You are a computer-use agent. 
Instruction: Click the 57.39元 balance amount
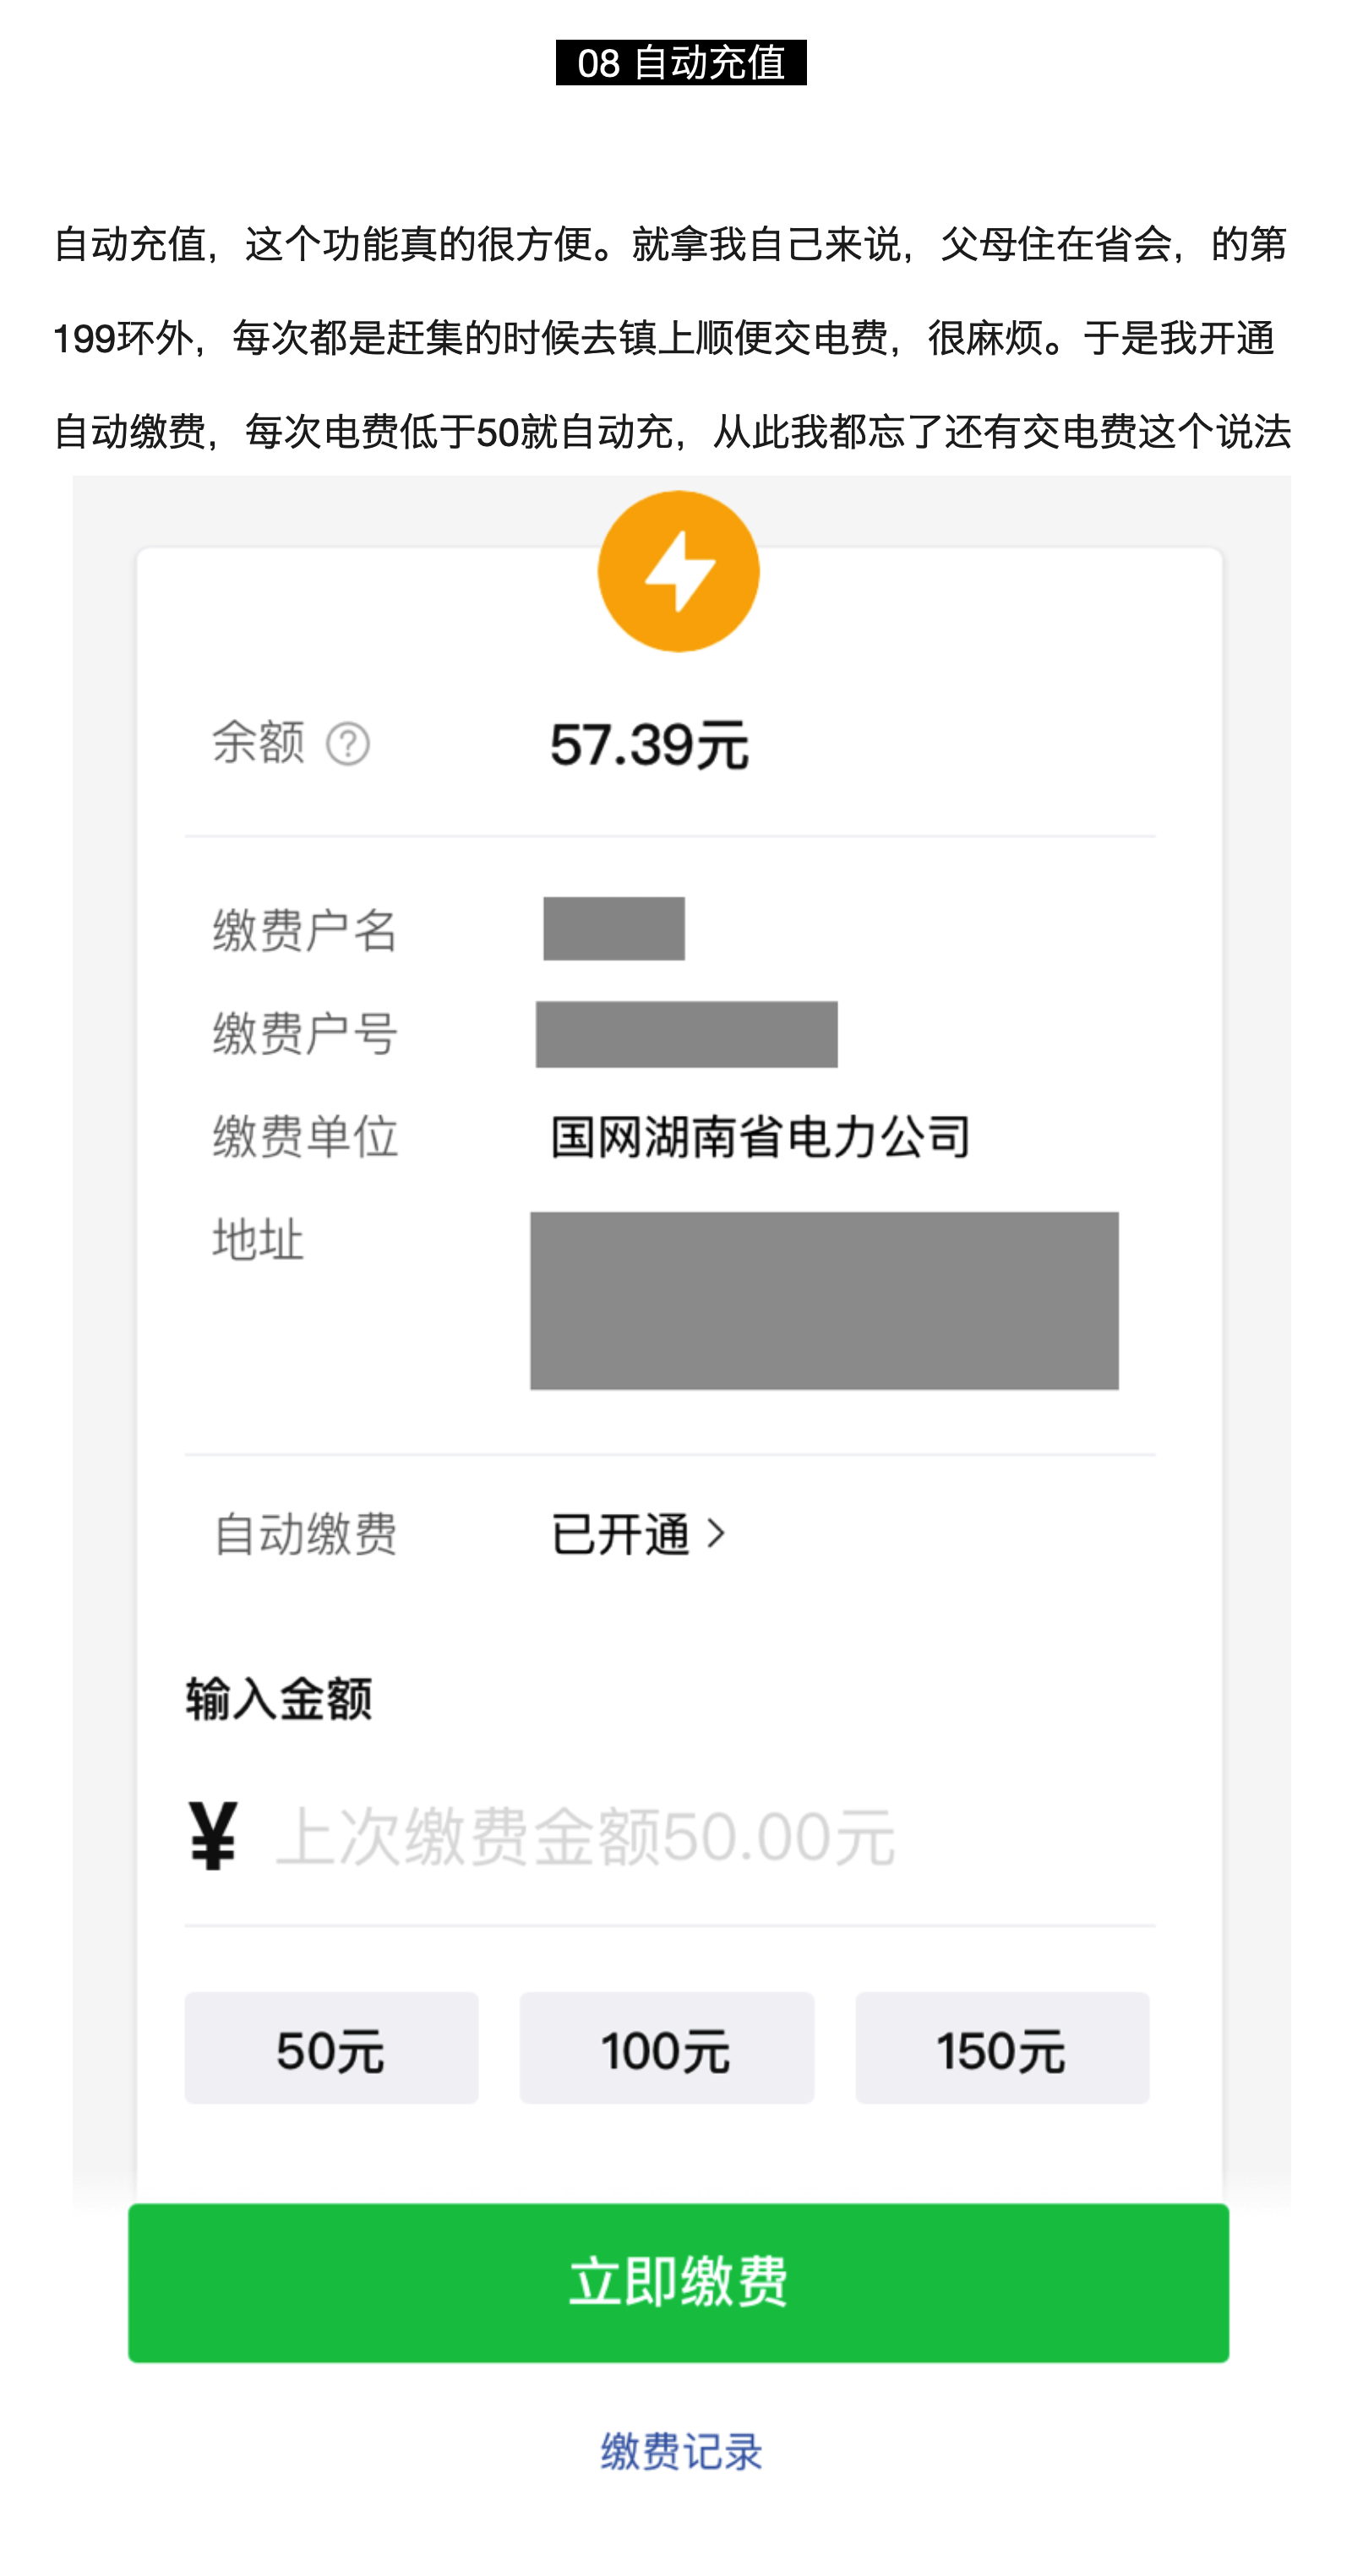649,745
